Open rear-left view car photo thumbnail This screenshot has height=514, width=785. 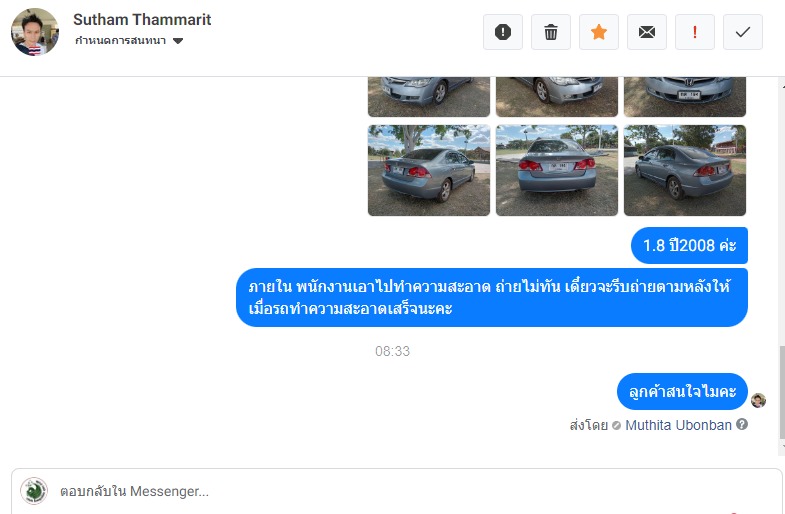[x=429, y=170]
